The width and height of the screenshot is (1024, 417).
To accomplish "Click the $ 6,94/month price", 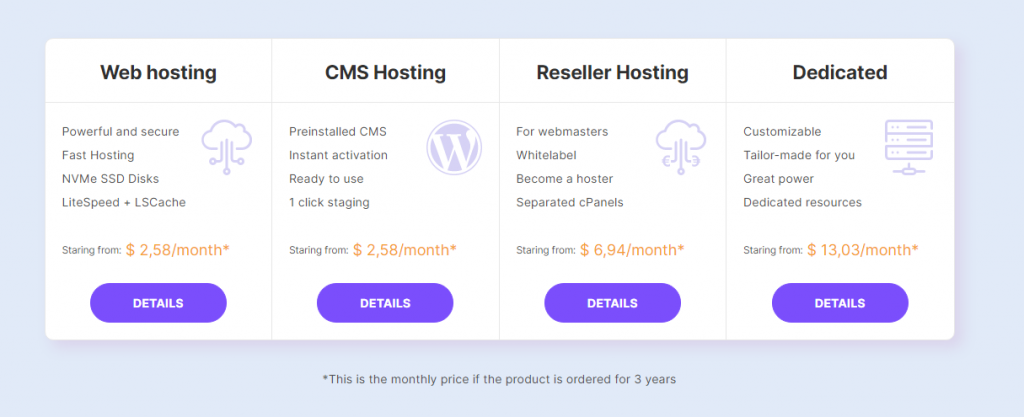I will pyautogui.click(x=632, y=249).
